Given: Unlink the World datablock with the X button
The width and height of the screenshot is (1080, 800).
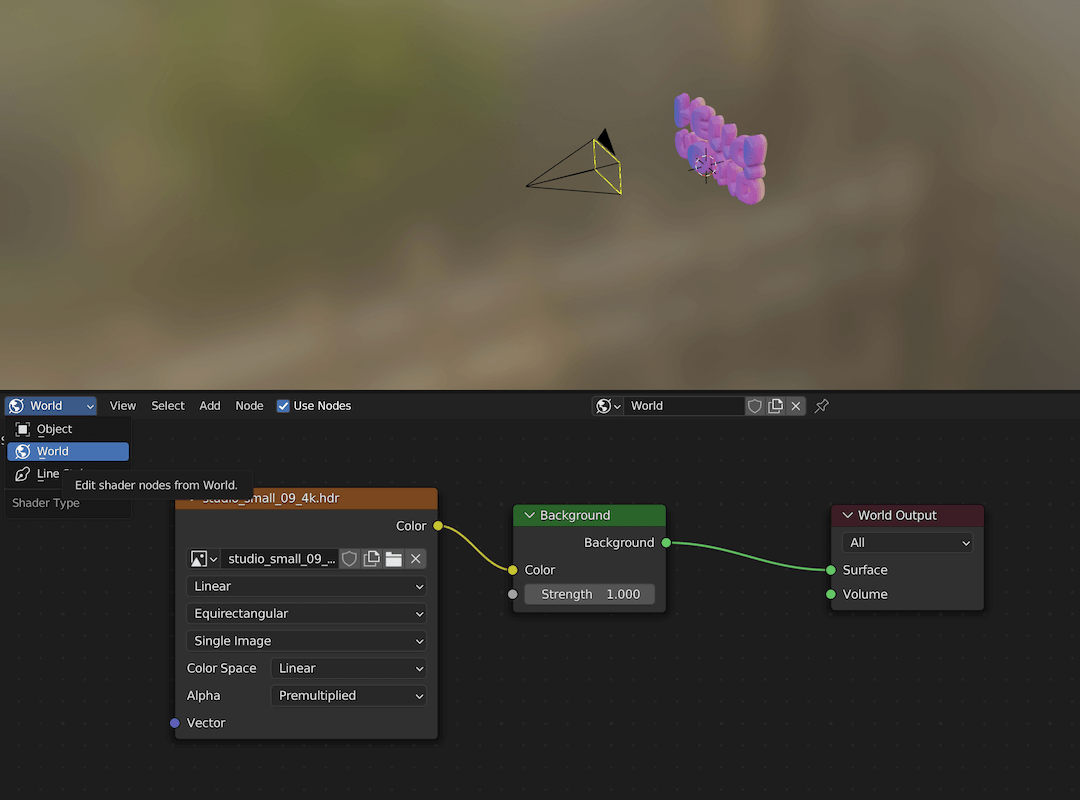Looking at the screenshot, I should tap(795, 405).
